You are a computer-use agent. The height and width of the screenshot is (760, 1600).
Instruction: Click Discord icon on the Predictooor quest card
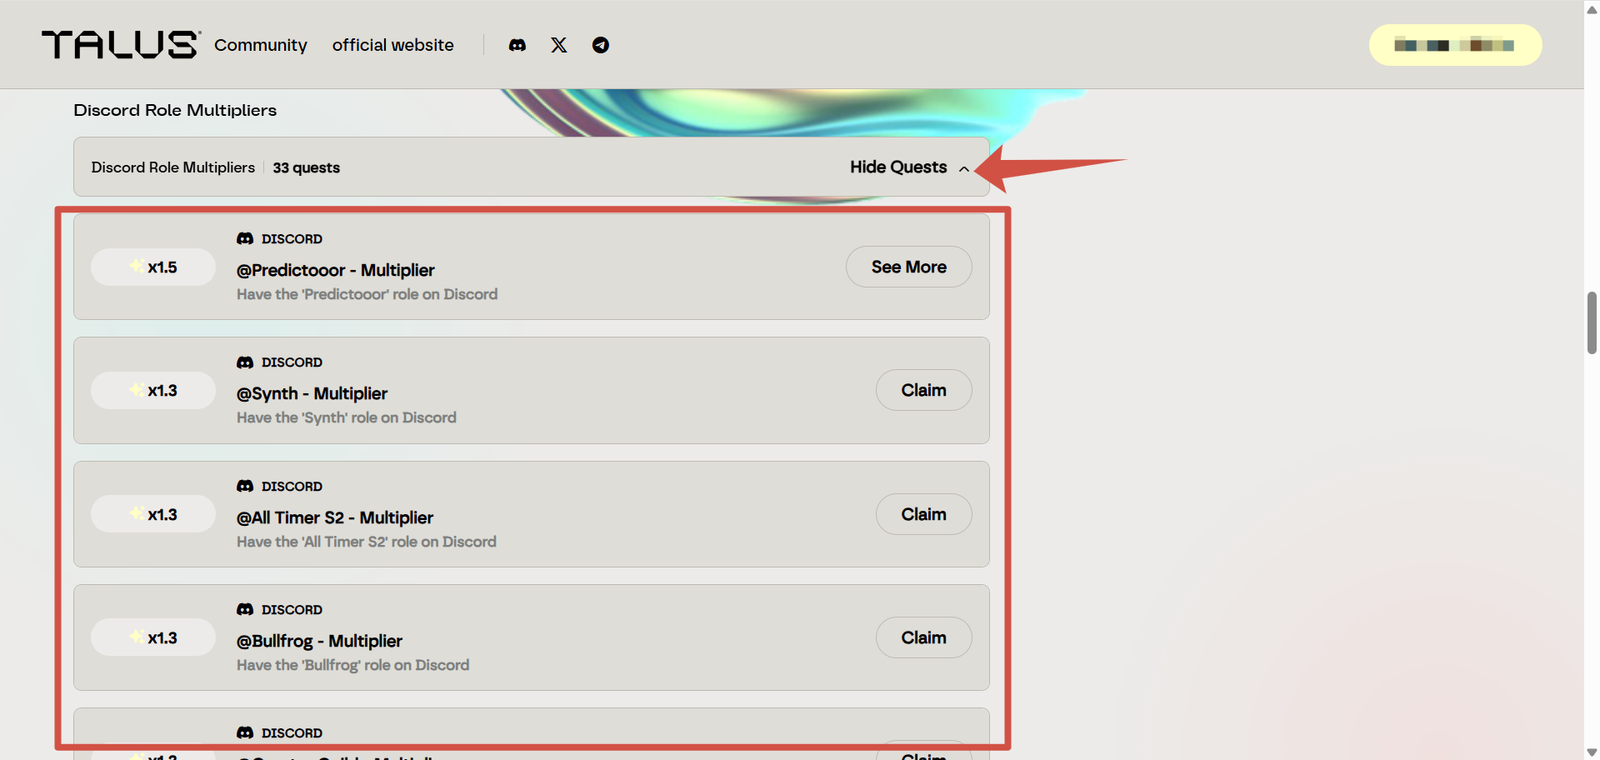coord(245,239)
